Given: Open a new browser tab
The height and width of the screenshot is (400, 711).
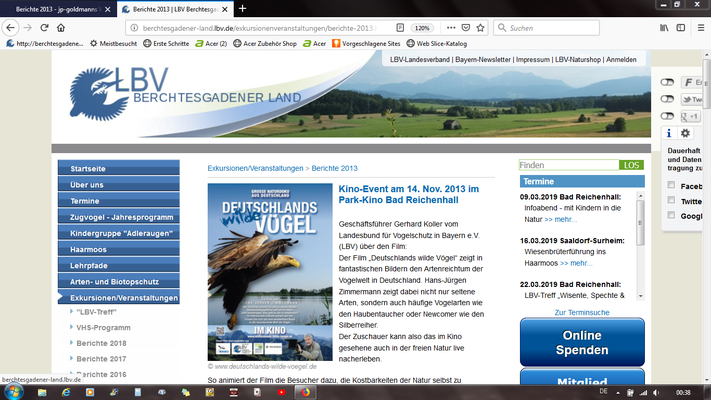Looking at the screenshot, I should [242, 9].
